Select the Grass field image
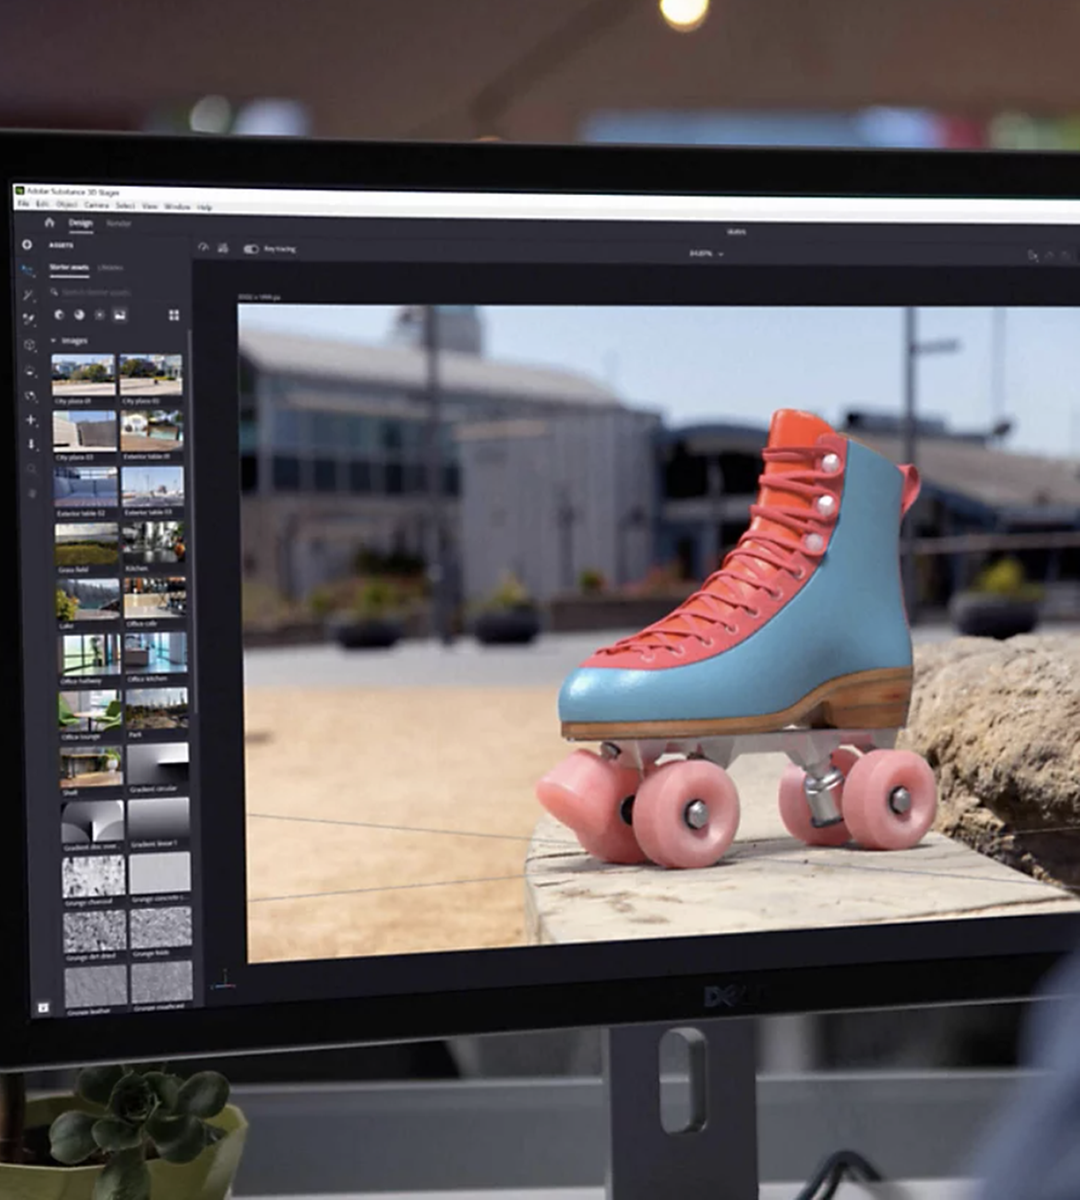Screen dimensions: 1080x1200 coord(87,544)
